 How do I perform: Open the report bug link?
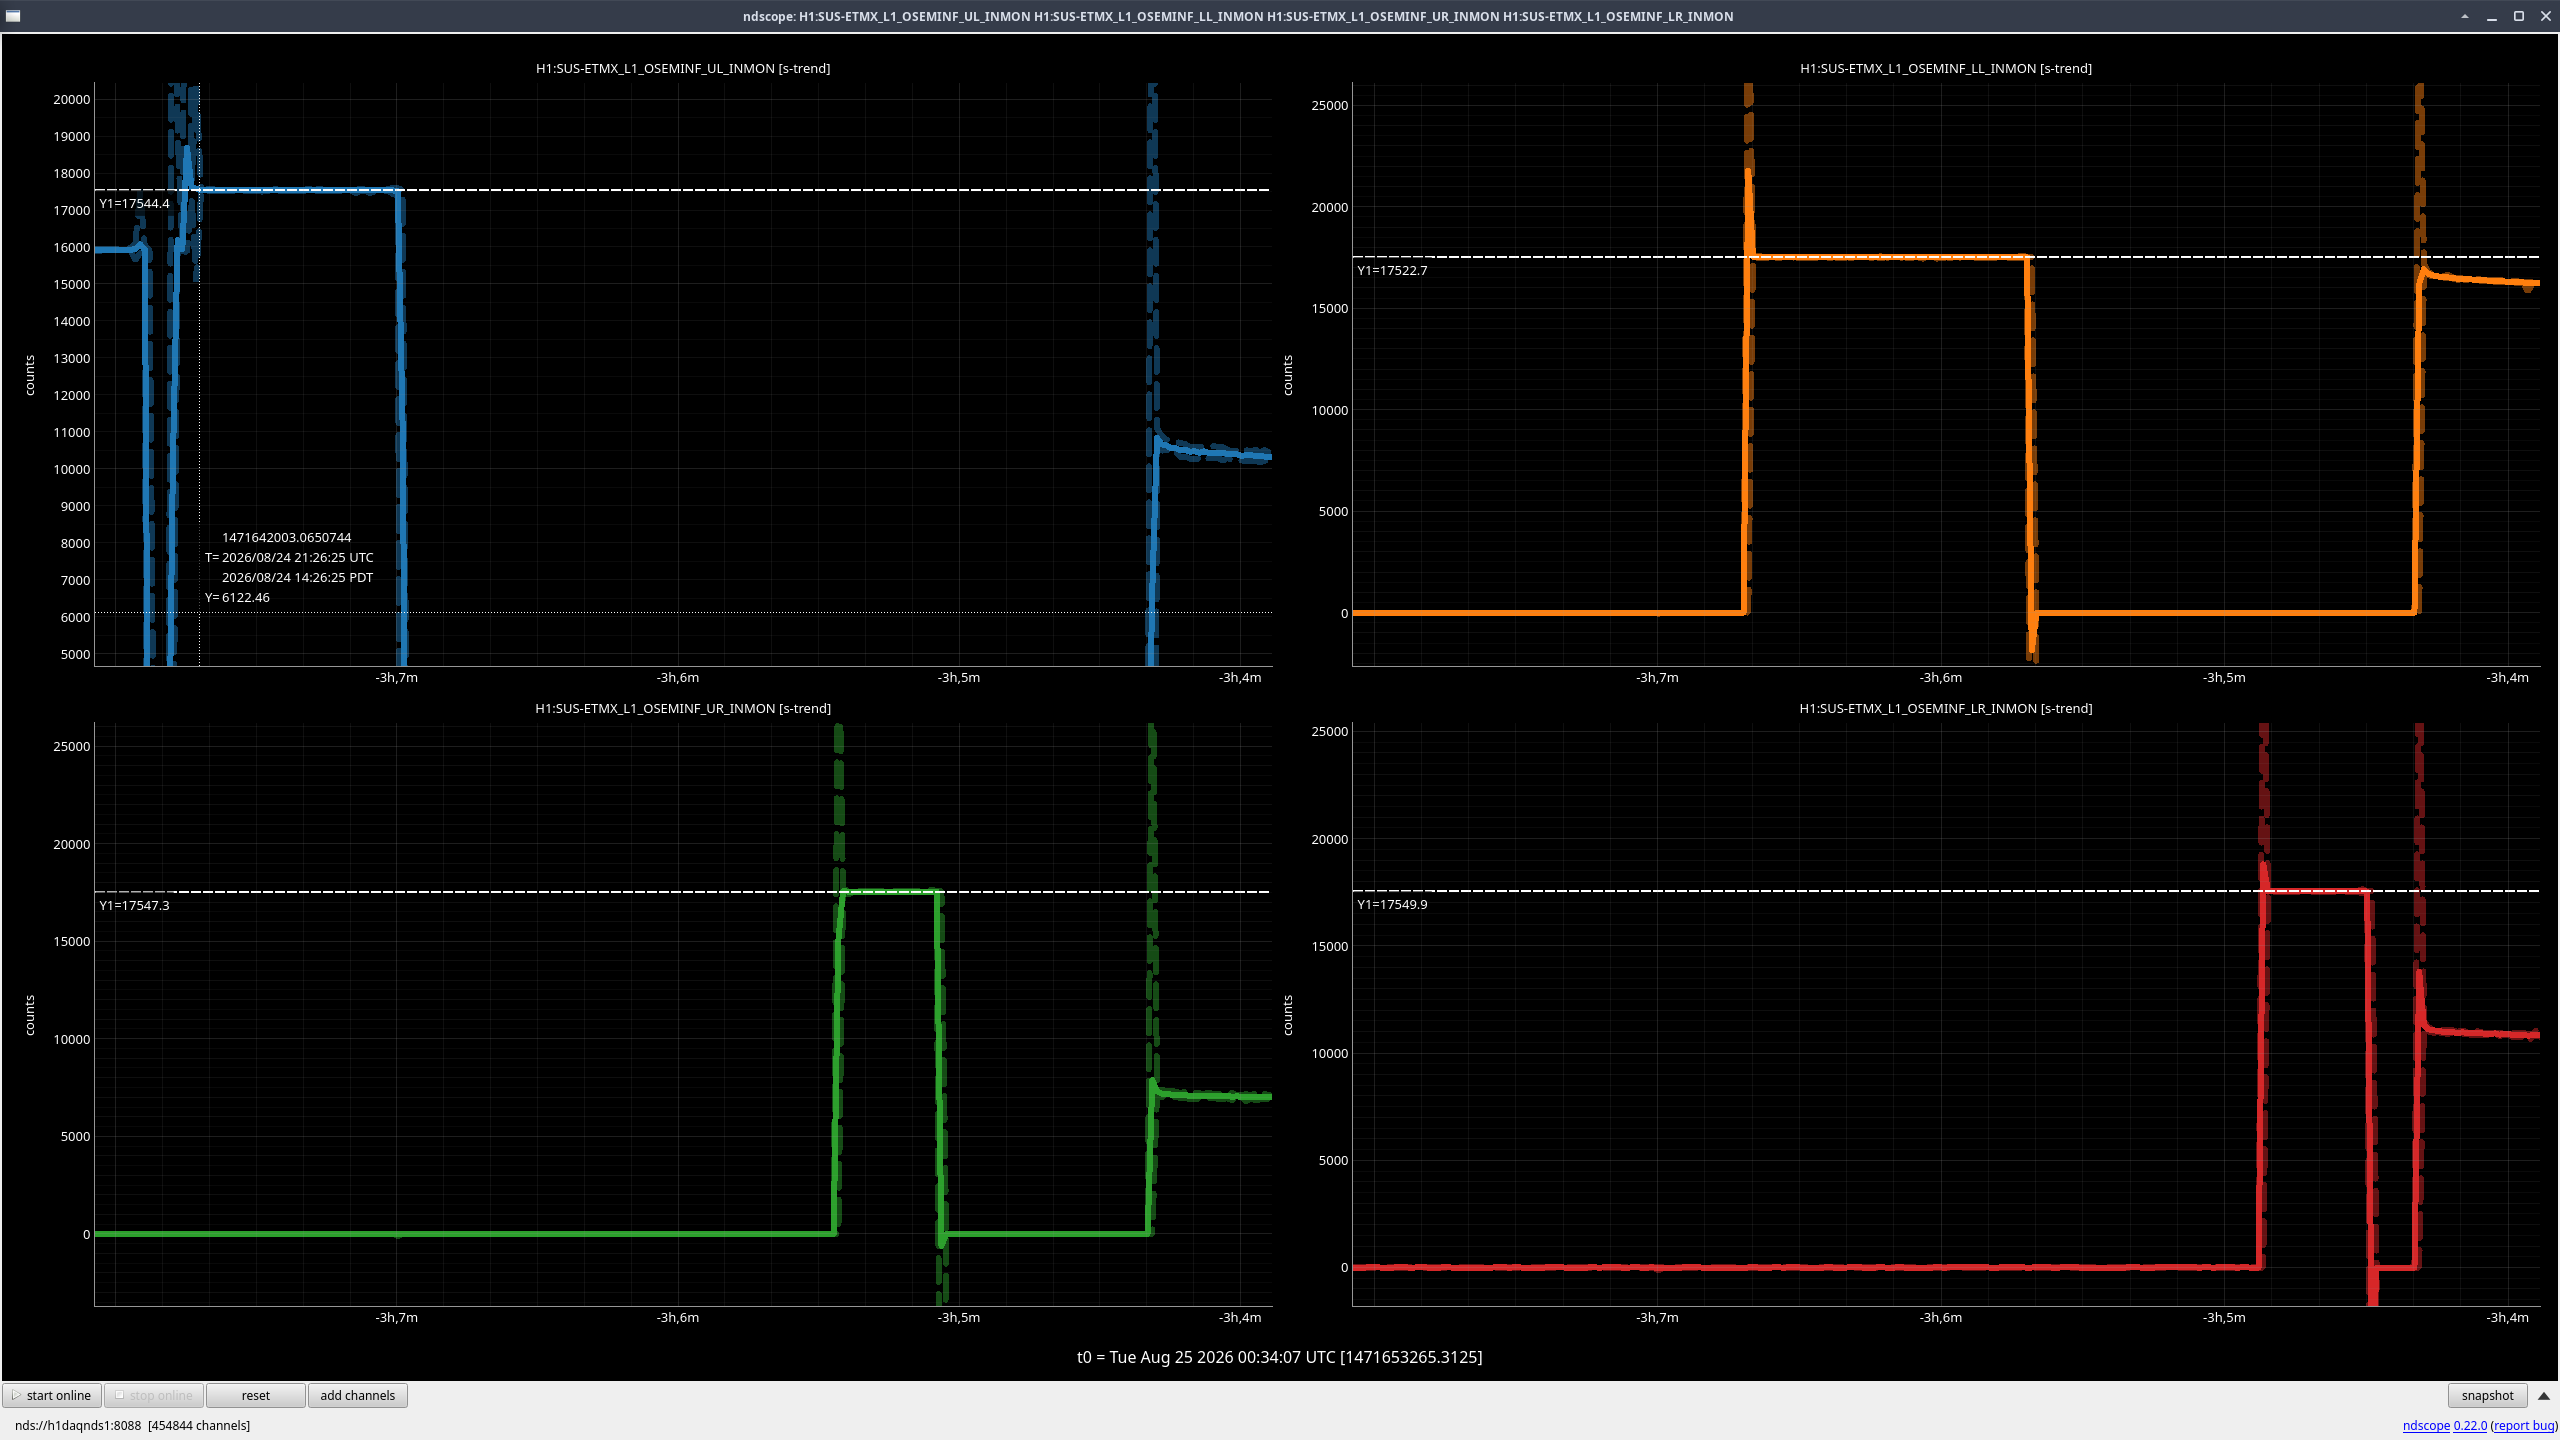tap(2524, 1425)
